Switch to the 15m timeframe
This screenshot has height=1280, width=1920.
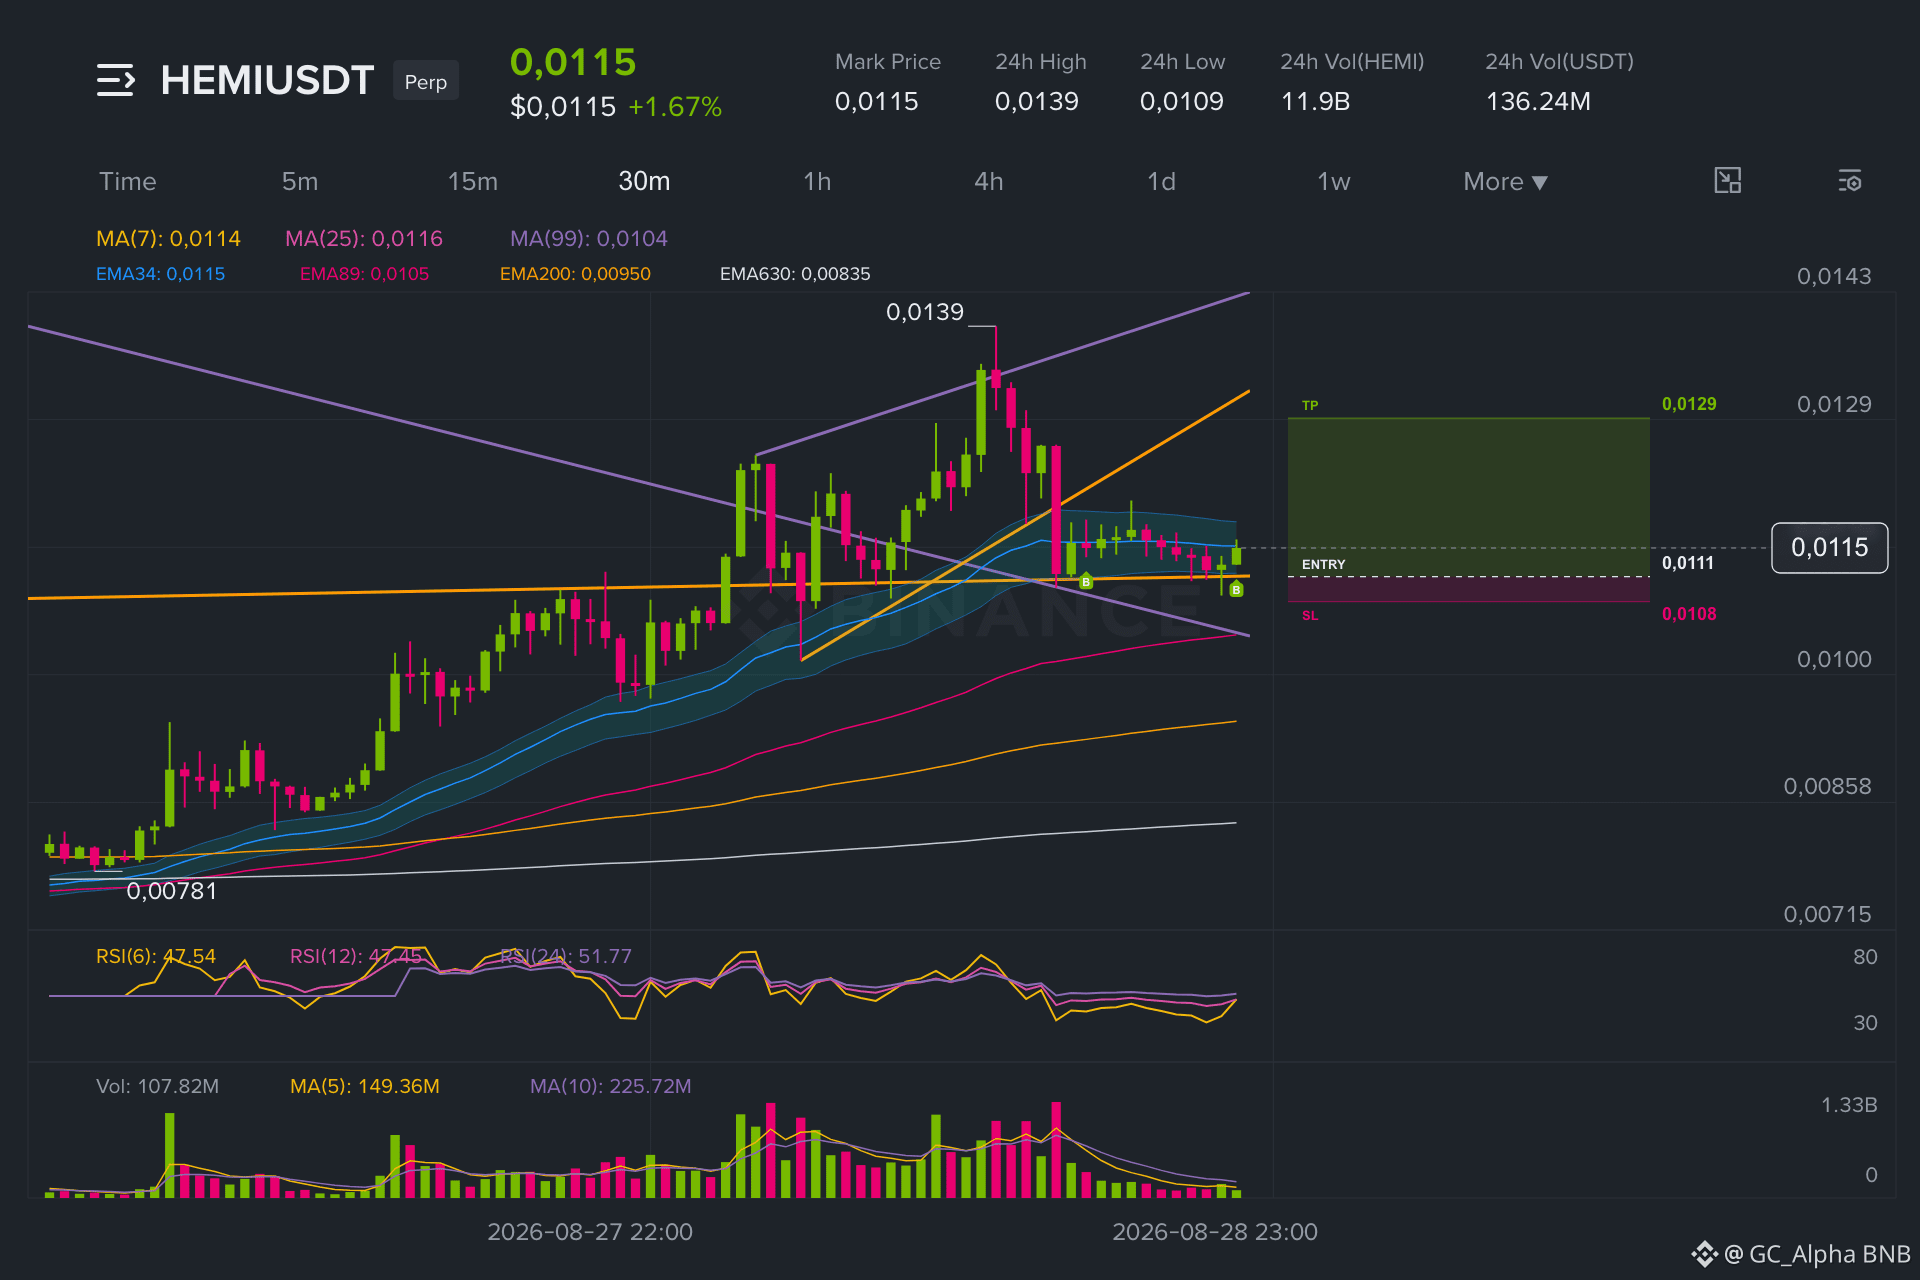pyautogui.click(x=473, y=181)
